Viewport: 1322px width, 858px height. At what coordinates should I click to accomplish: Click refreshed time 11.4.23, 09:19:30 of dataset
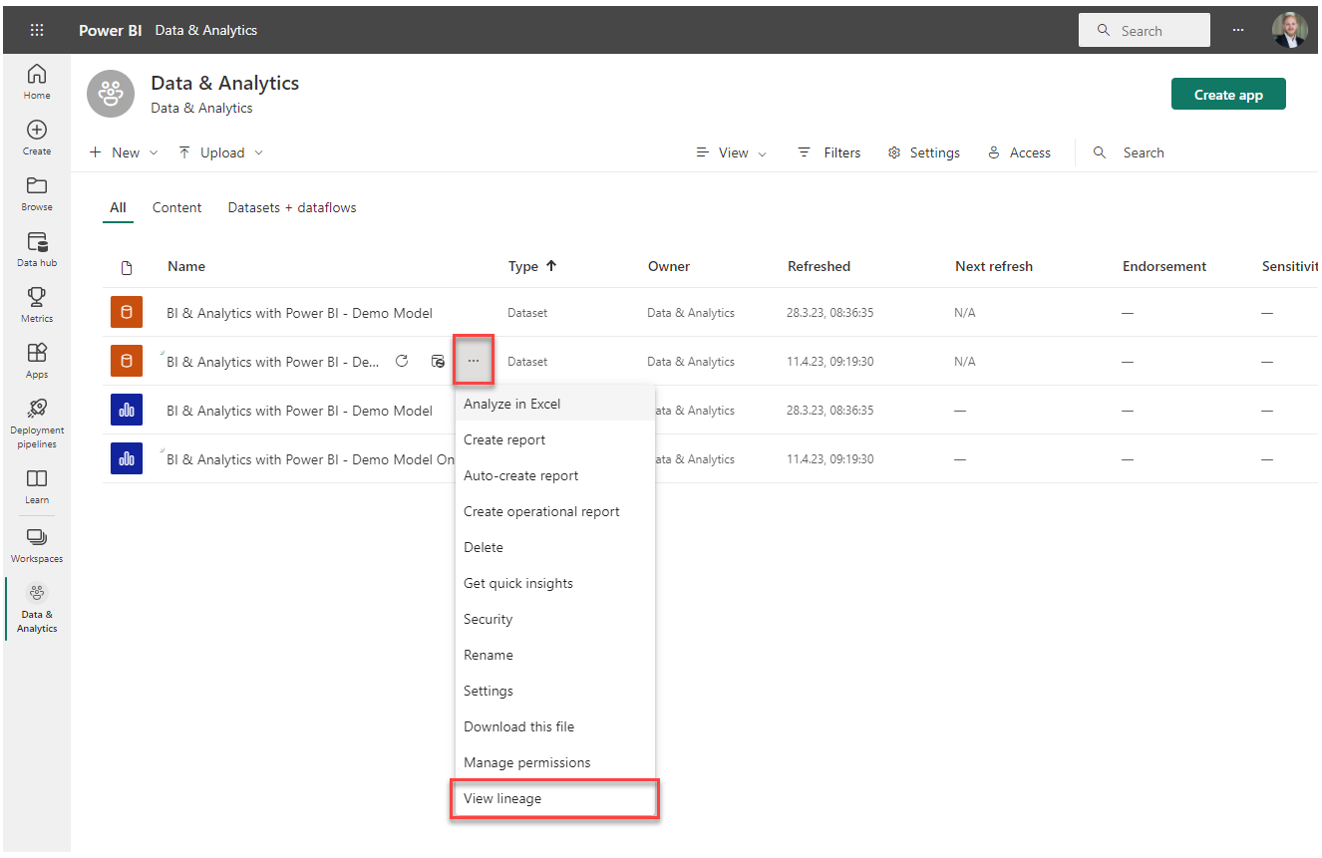(x=830, y=362)
